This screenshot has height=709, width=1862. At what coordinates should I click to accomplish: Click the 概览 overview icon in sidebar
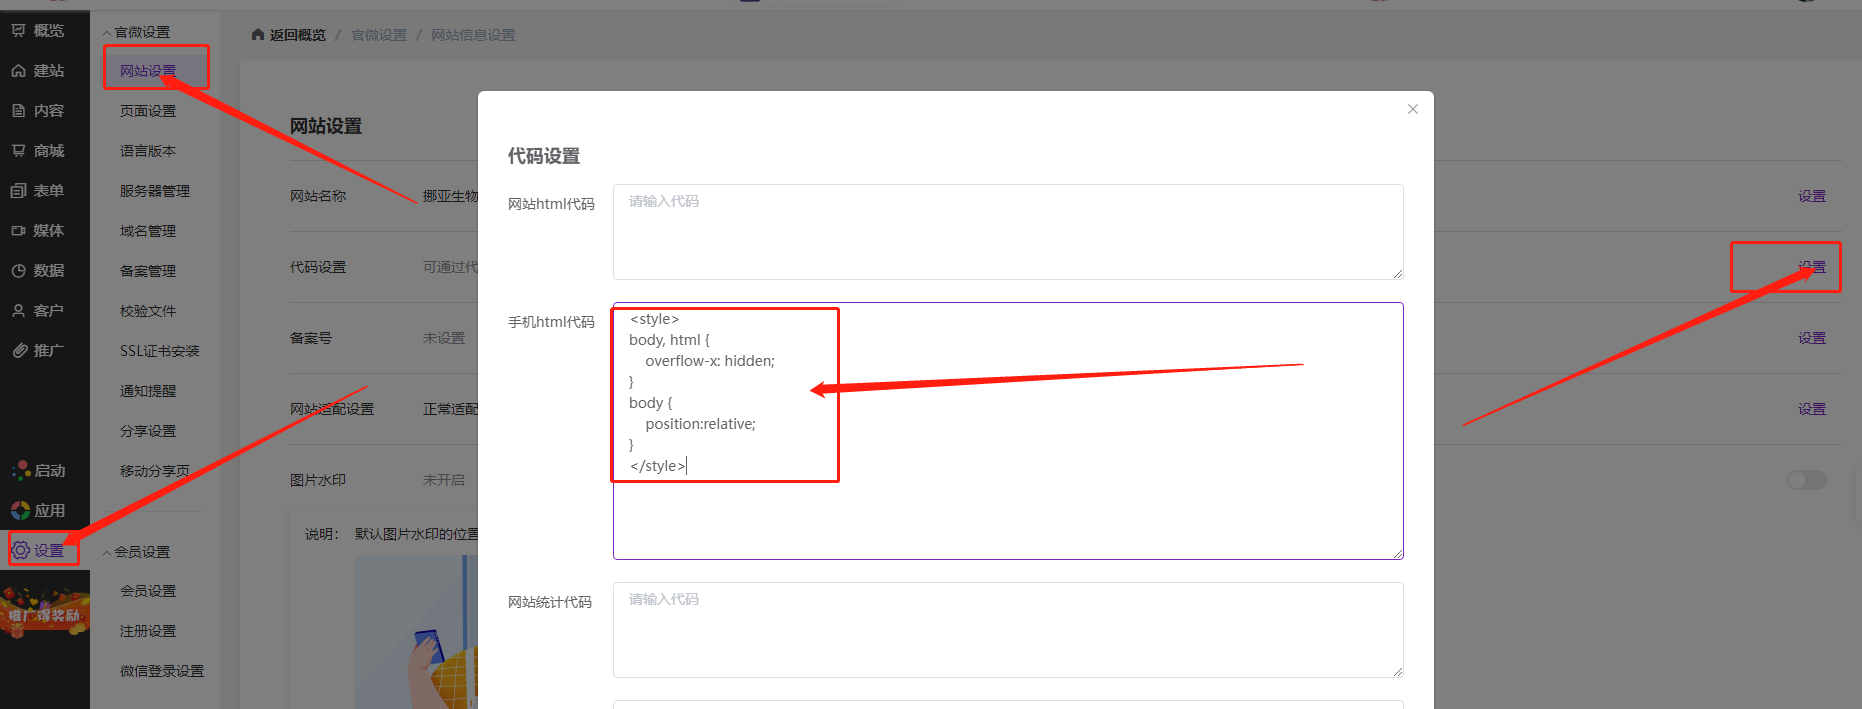[x=19, y=31]
